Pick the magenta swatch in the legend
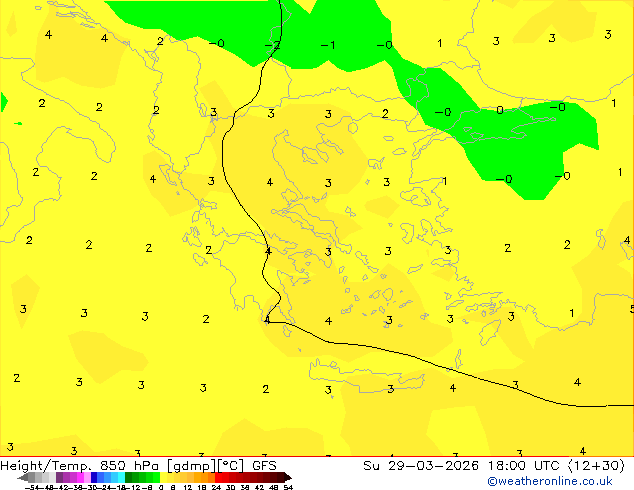 (80, 477)
